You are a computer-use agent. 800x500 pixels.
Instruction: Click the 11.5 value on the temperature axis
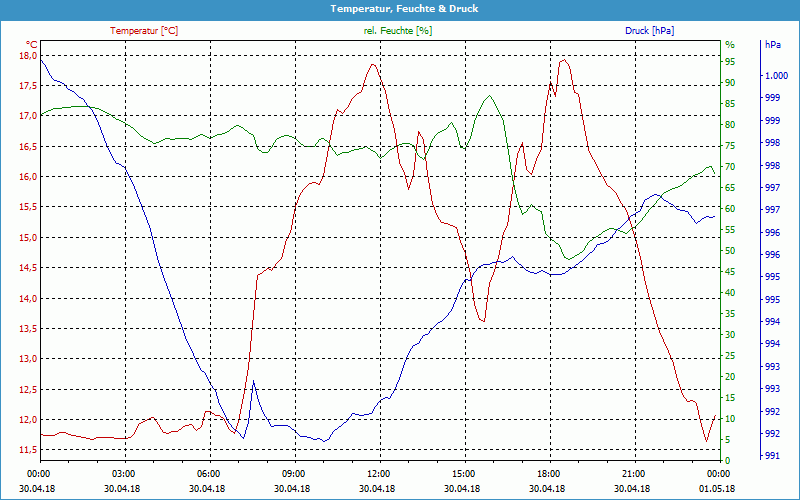coord(27,450)
